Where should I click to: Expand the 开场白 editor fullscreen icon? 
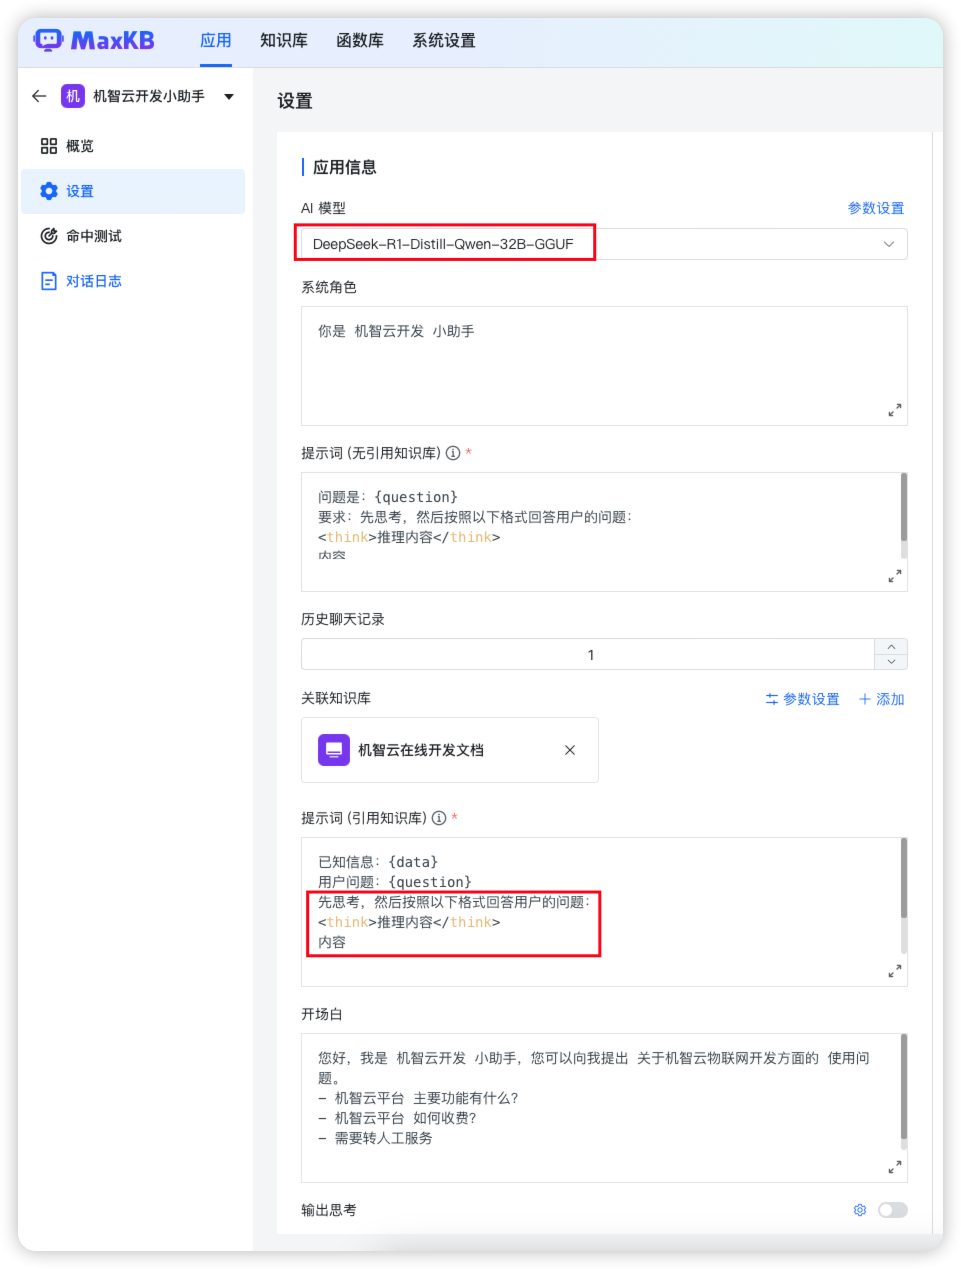(x=895, y=1167)
